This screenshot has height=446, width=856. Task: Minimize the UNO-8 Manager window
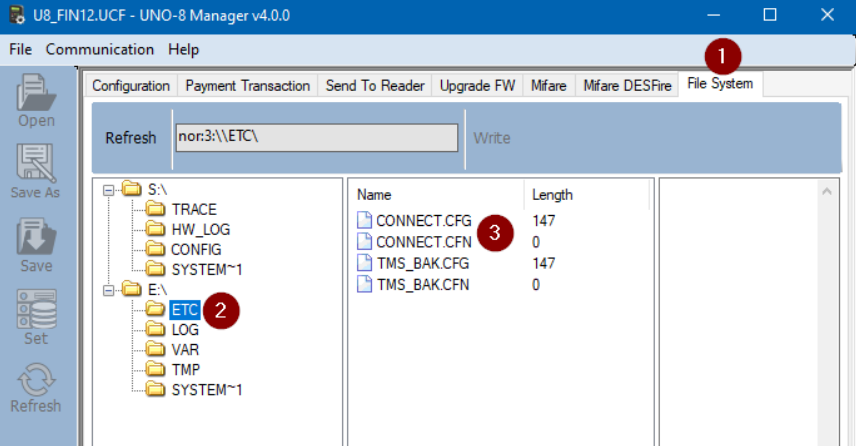(714, 15)
